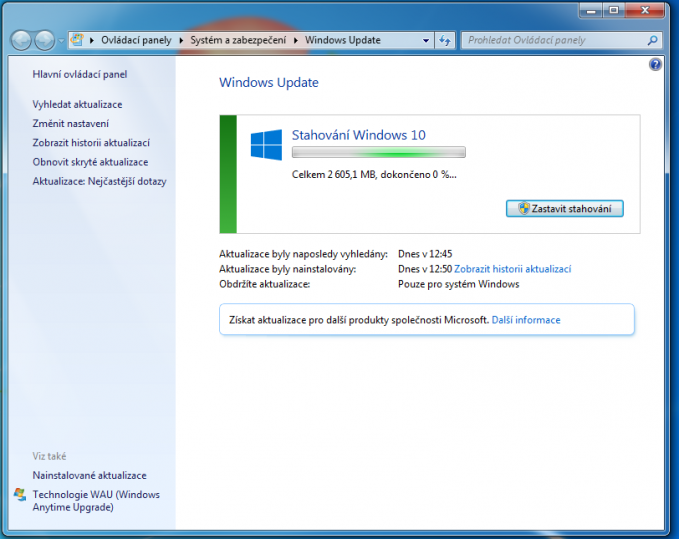This screenshot has height=539, width=679.
Task: Expand the arrow after Systém a zabezpečení
Action: 296,40
